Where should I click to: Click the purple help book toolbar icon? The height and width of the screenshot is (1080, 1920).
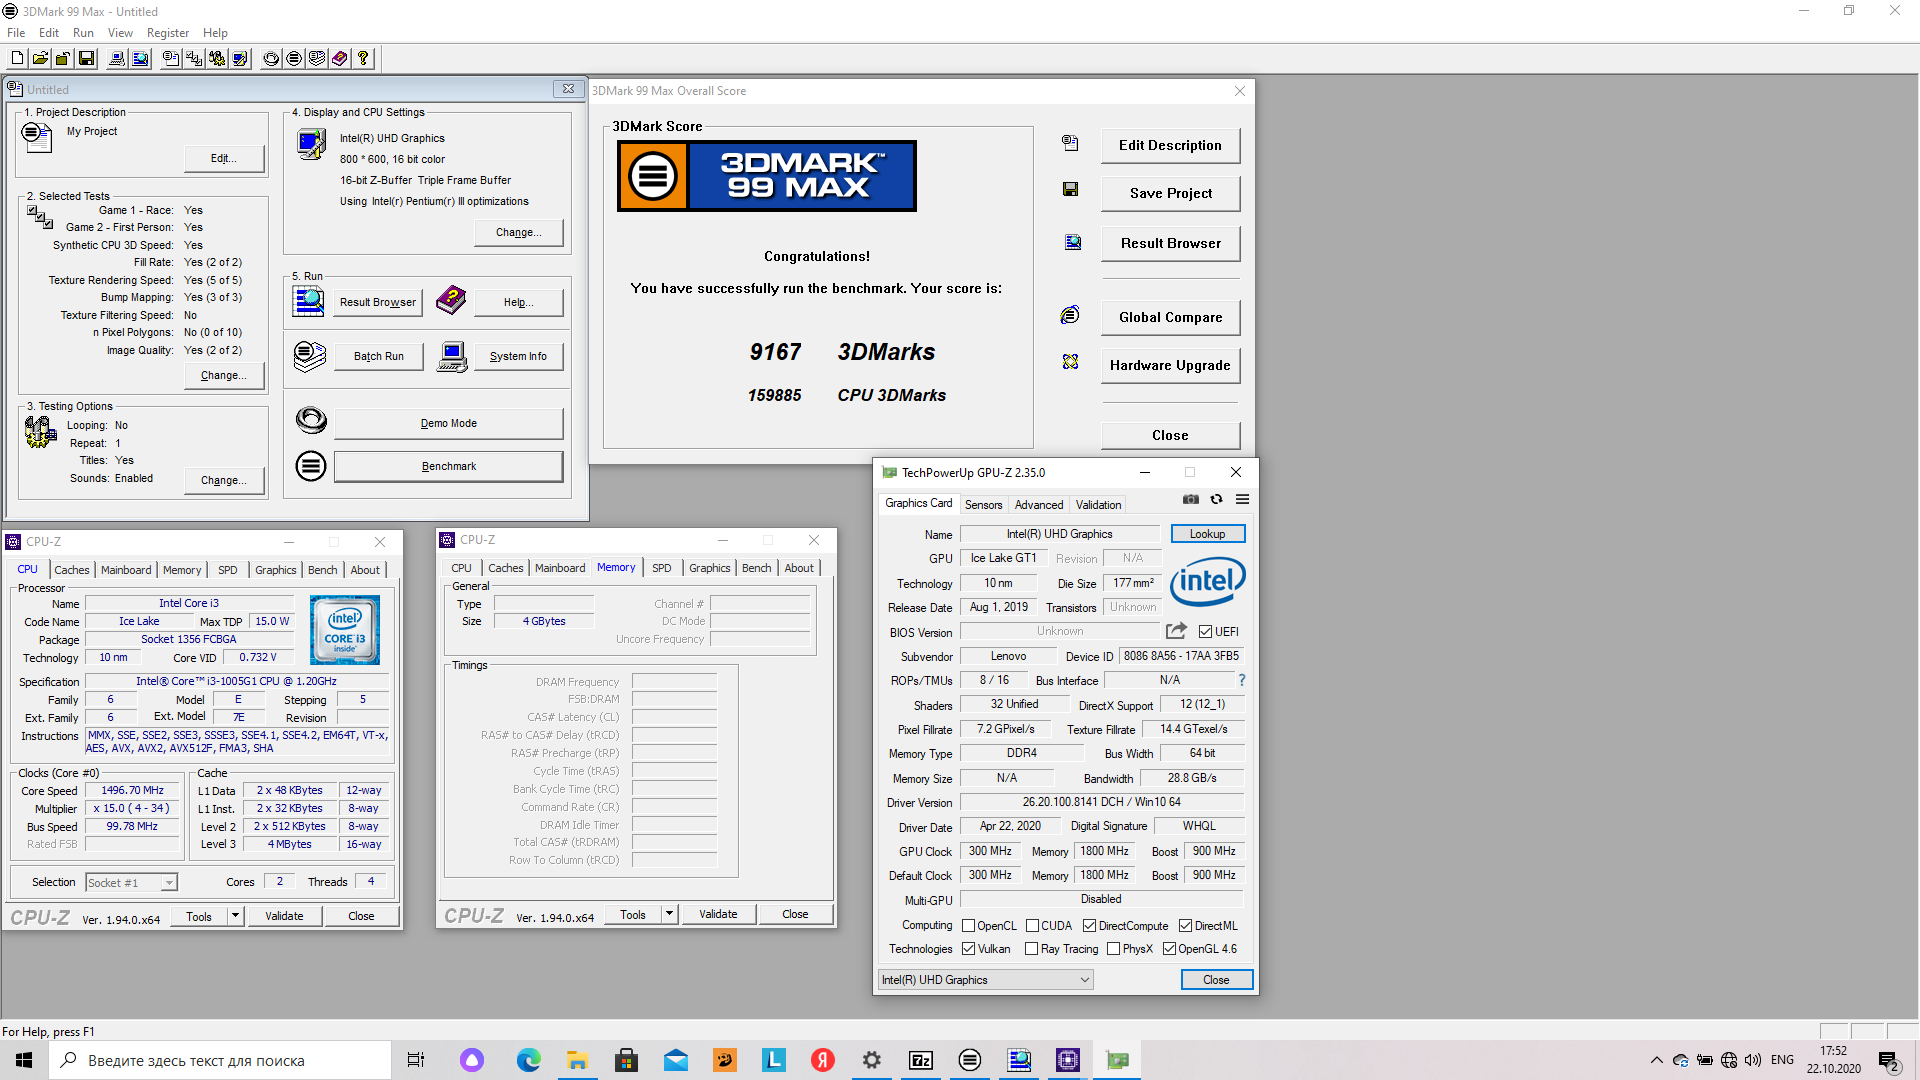[340, 59]
